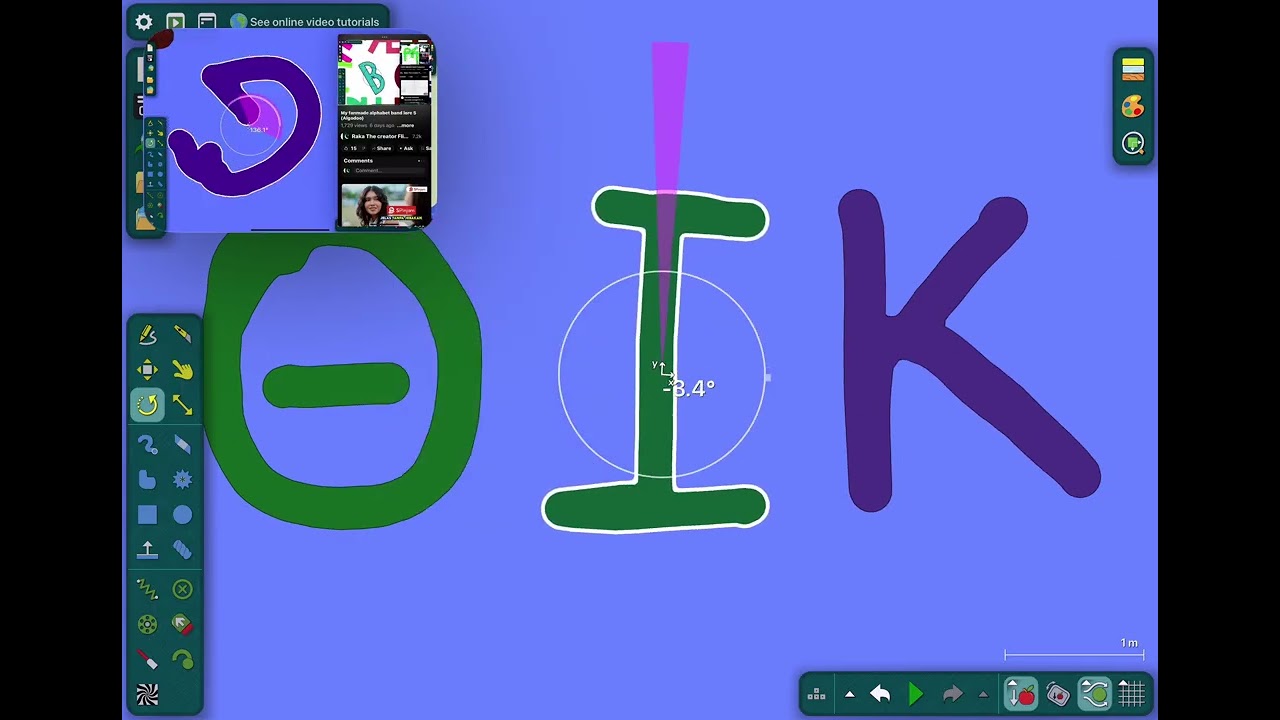The height and width of the screenshot is (720, 1280).
Task: Select the Texture tool
Action: 147,695
